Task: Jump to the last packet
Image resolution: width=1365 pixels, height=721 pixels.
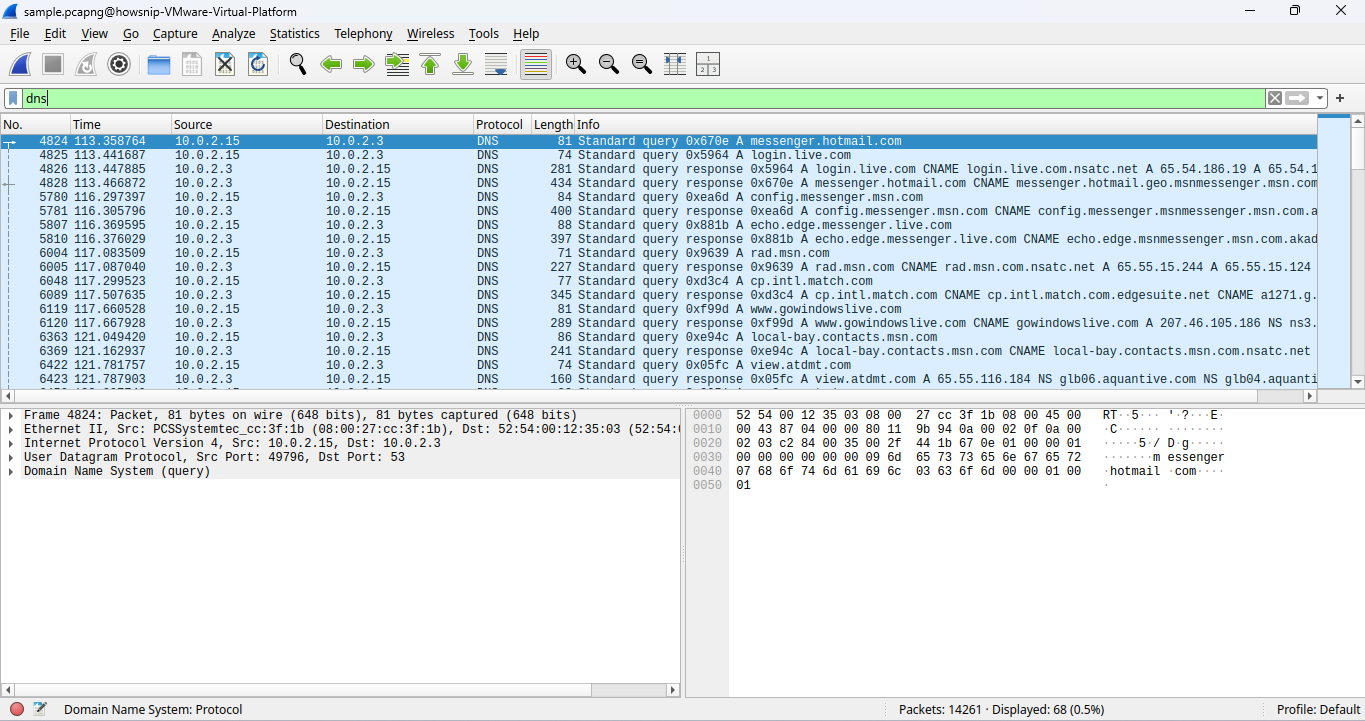Action: [x=463, y=64]
